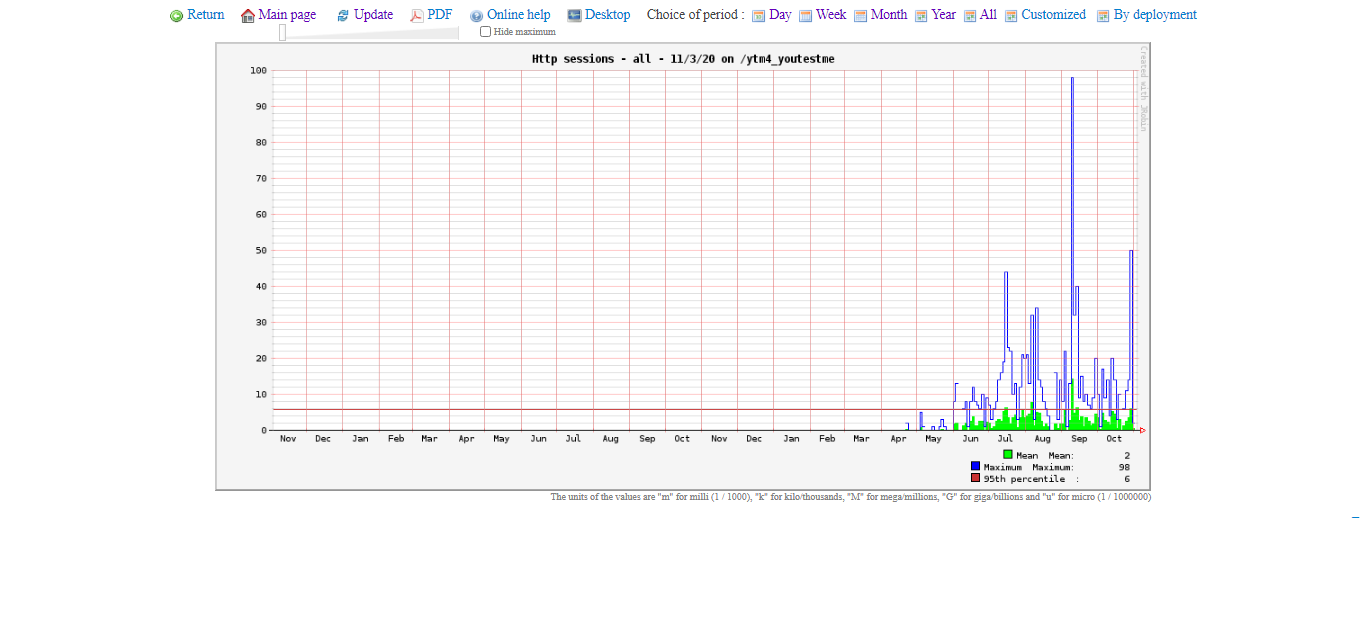Click the calendar icon beside Day
The height and width of the screenshot is (625, 1366).
point(758,16)
